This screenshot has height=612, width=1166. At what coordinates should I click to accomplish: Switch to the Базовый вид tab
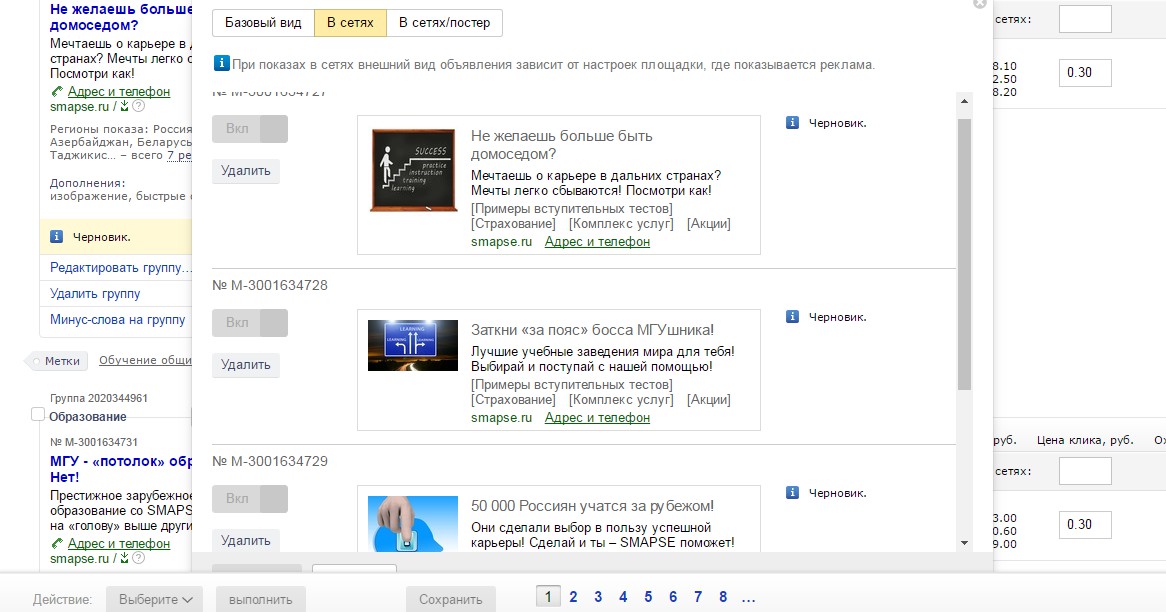pyautogui.click(x=263, y=23)
